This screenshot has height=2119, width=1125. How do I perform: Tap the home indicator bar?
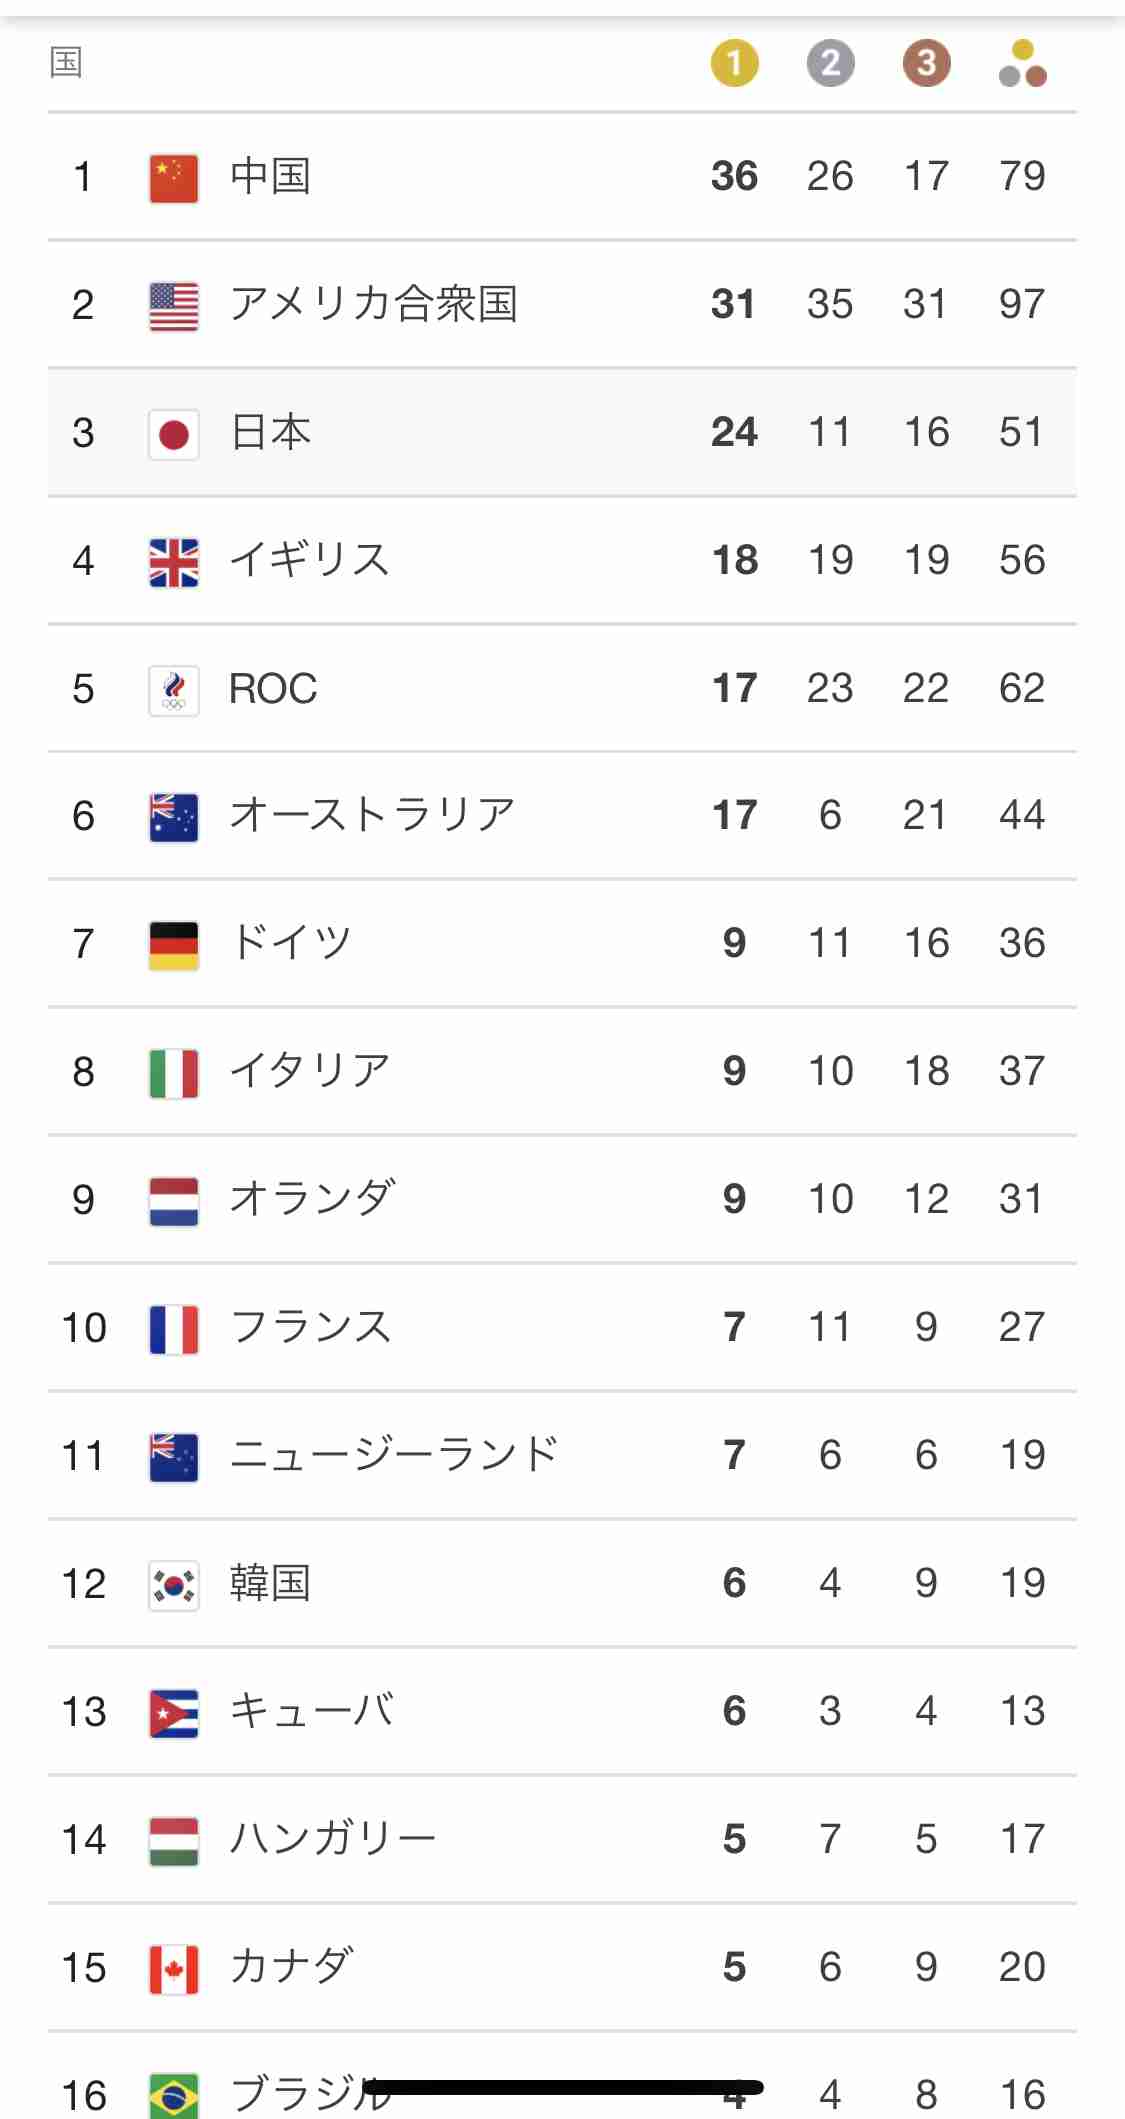click(563, 2087)
